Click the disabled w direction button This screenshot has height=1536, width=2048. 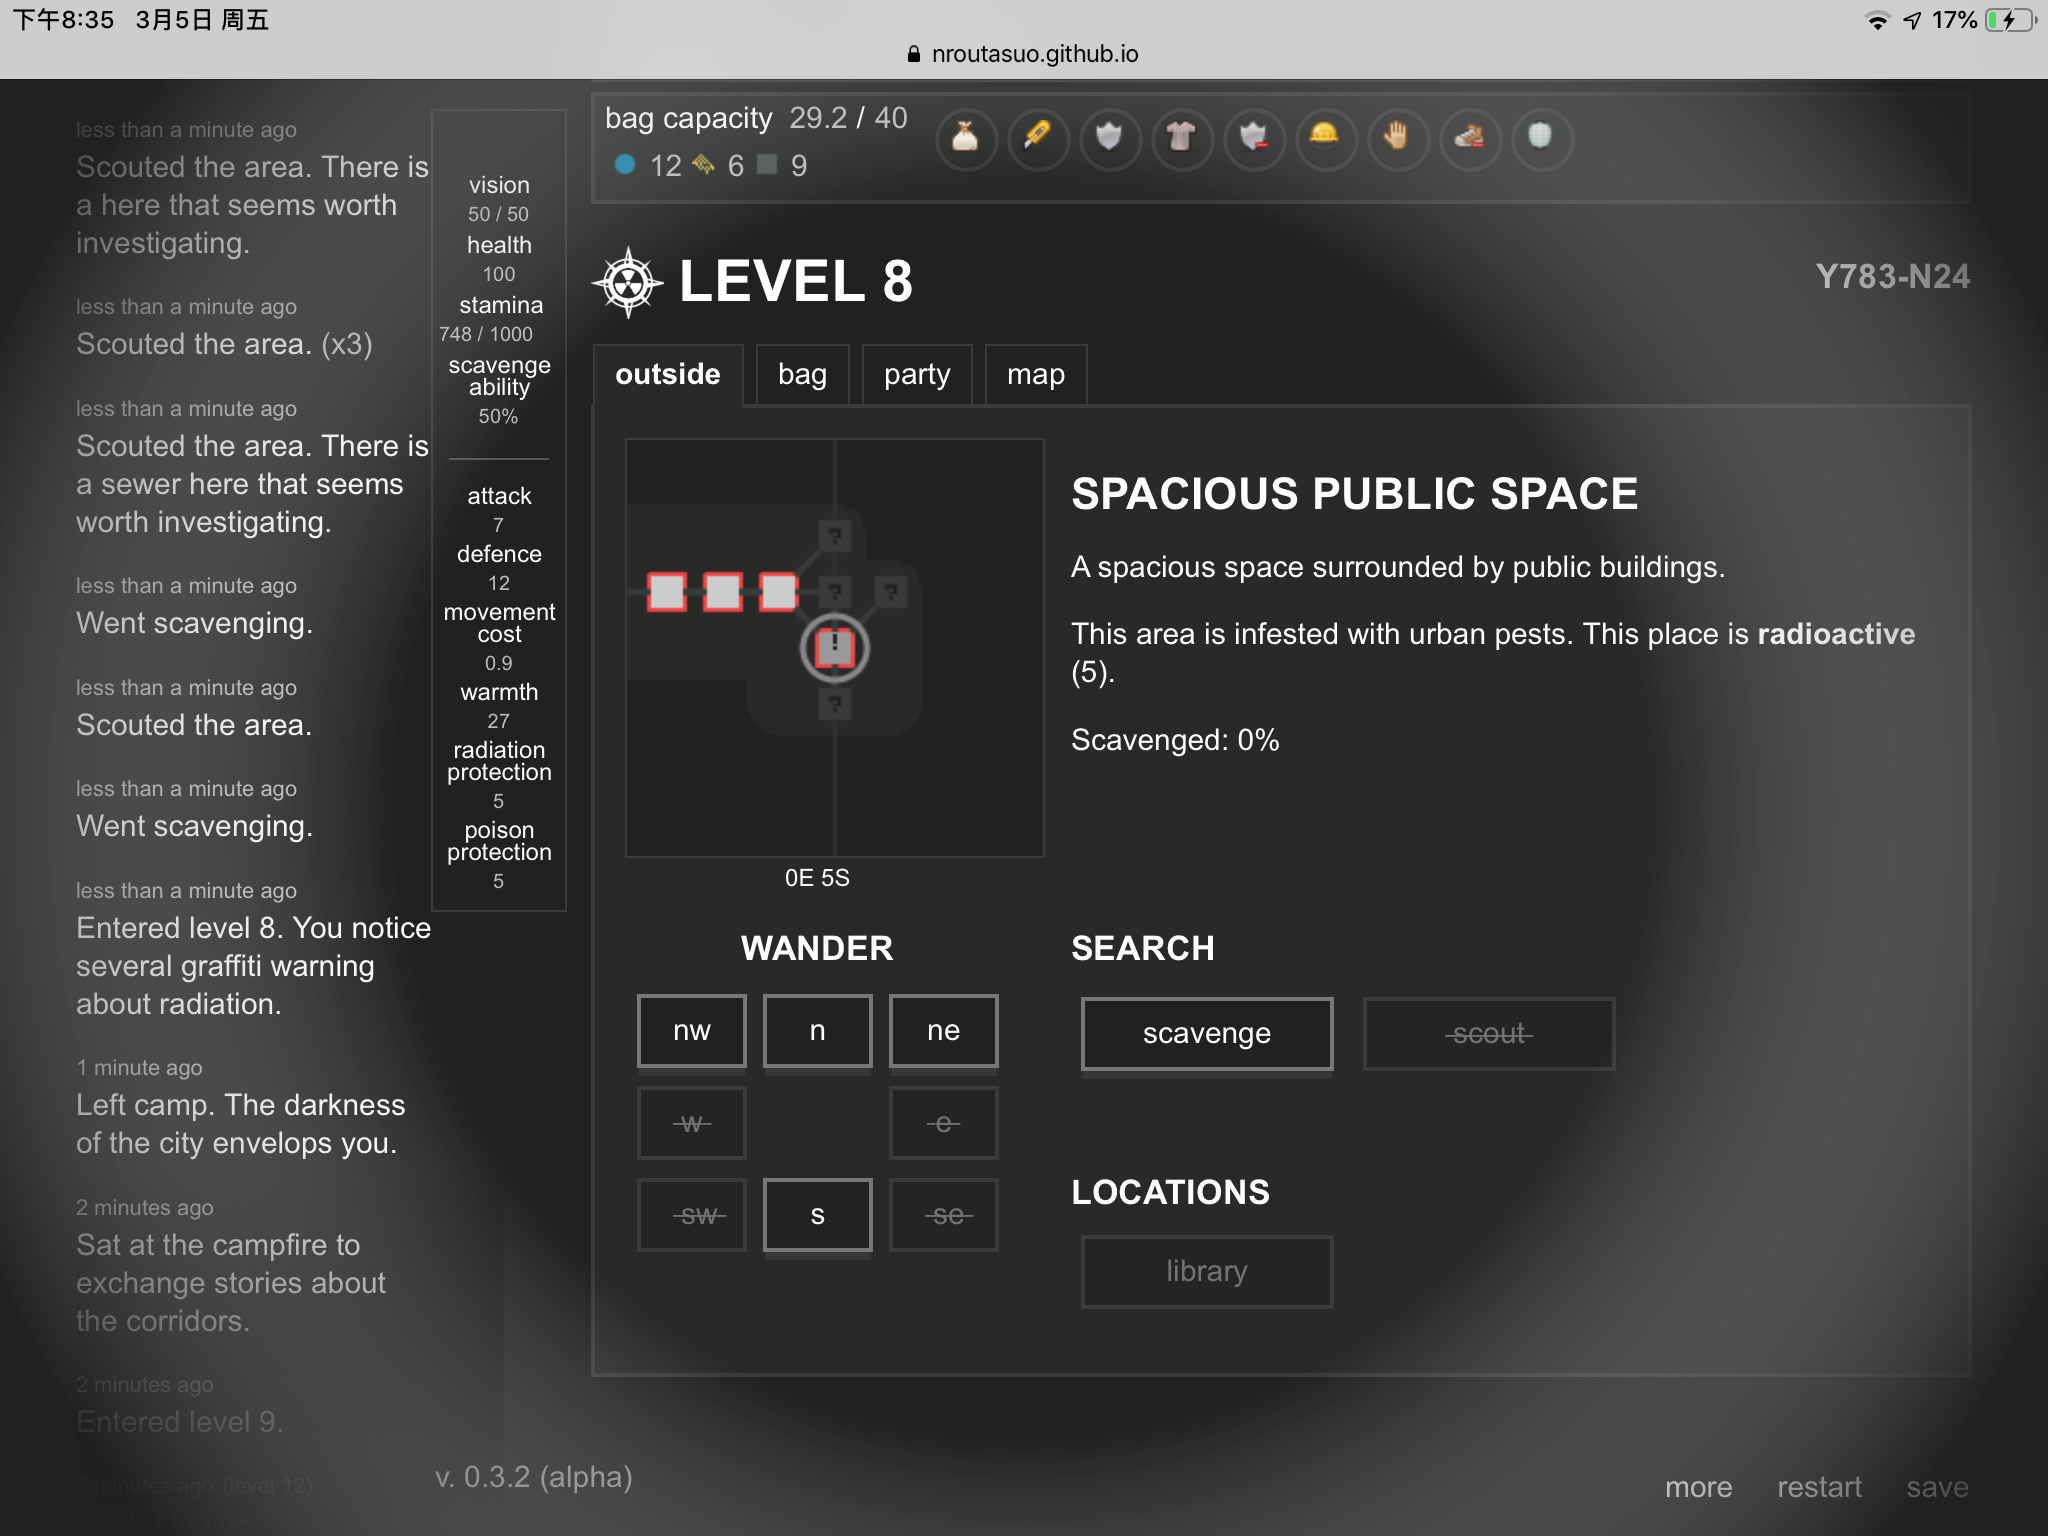point(692,1123)
